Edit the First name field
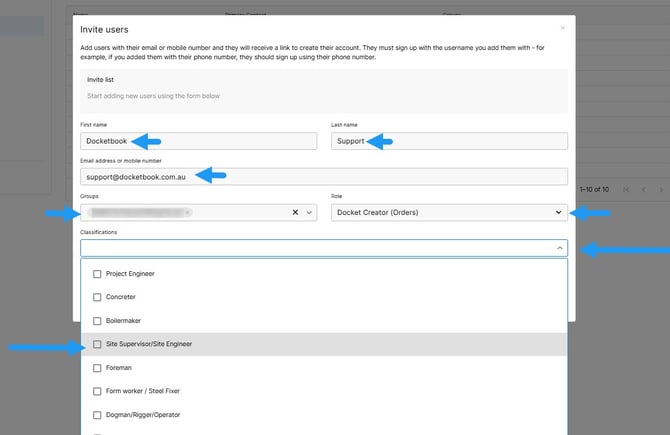Image resolution: width=670 pixels, height=435 pixels. 199,141
